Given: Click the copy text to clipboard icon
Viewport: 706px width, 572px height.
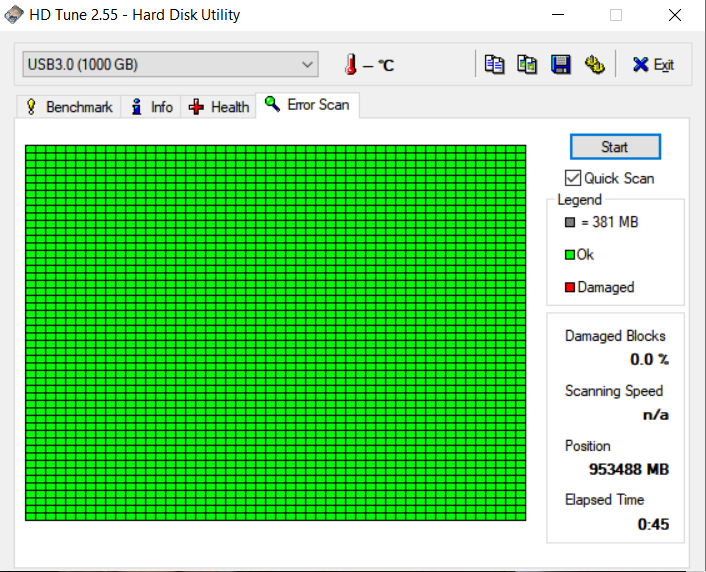Looking at the screenshot, I should point(494,64).
